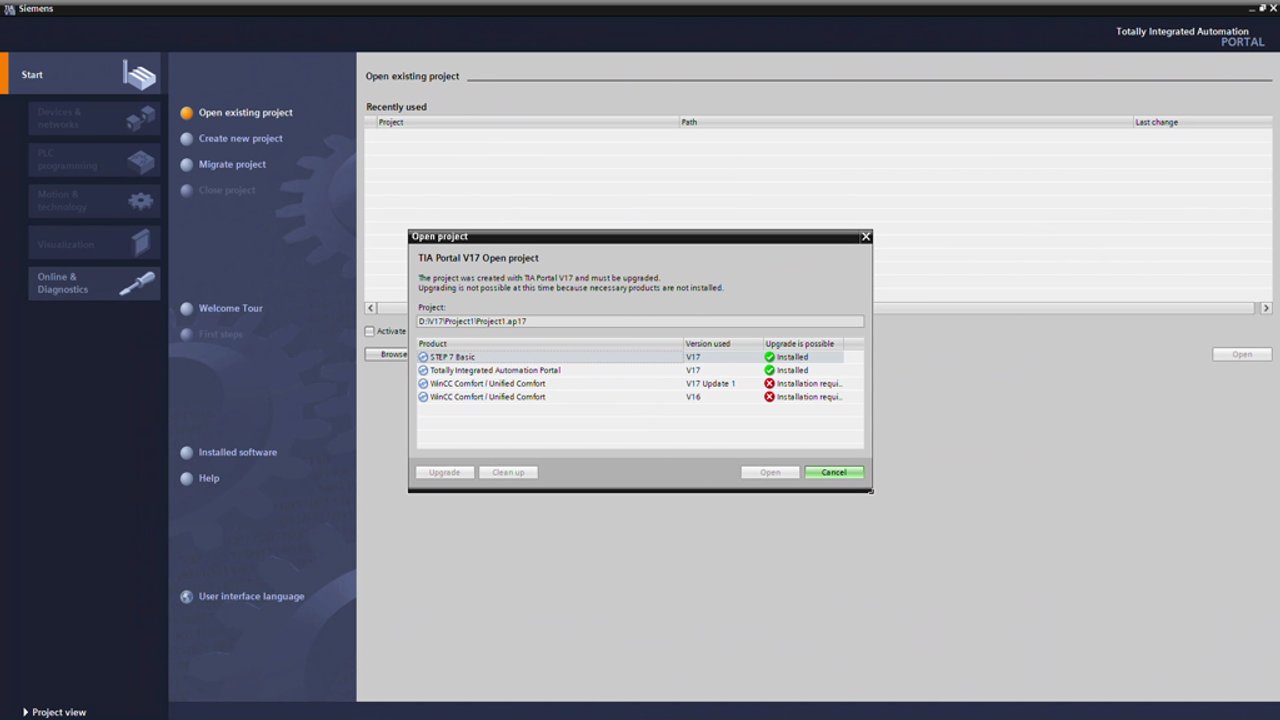The height and width of the screenshot is (720, 1280).
Task: Click the left scroll arrow of recent list
Action: coord(371,308)
